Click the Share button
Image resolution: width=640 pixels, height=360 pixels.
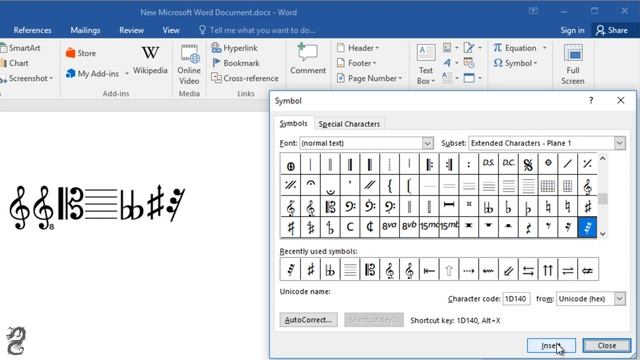611,30
